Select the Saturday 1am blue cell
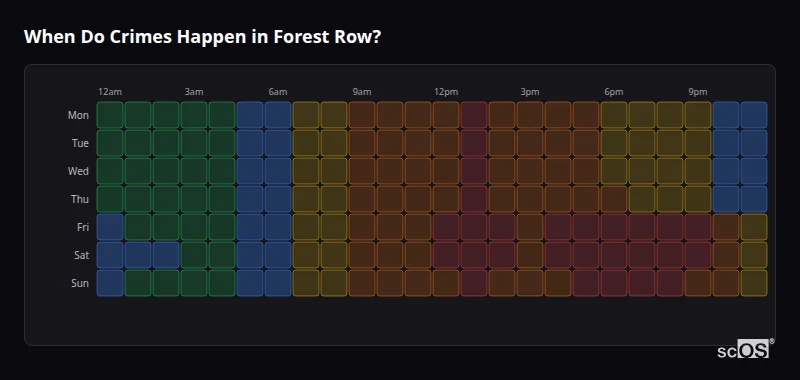Image resolution: width=800 pixels, height=380 pixels. (138, 255)
